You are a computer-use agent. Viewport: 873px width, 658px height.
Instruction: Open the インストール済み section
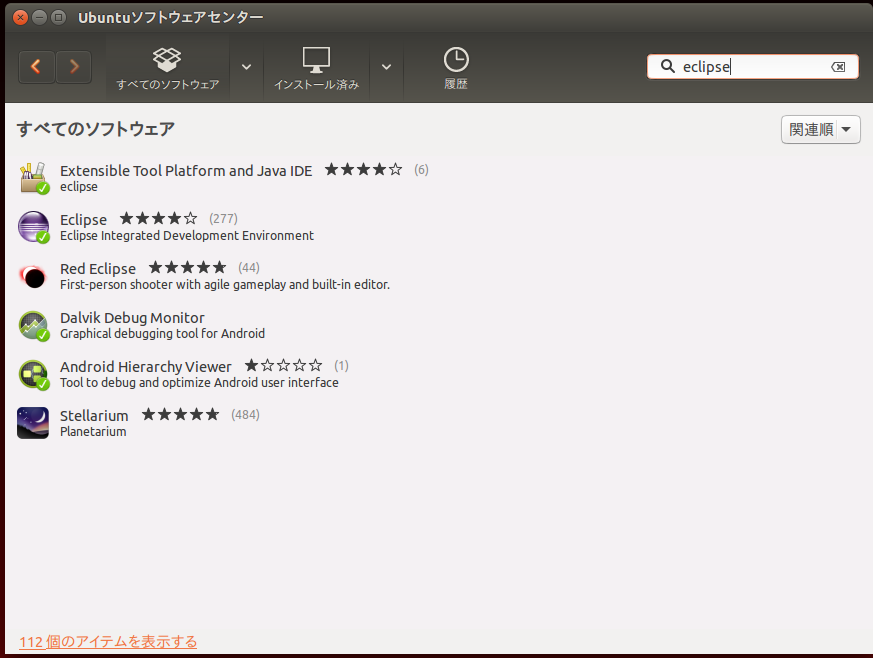tap(316, 68)
